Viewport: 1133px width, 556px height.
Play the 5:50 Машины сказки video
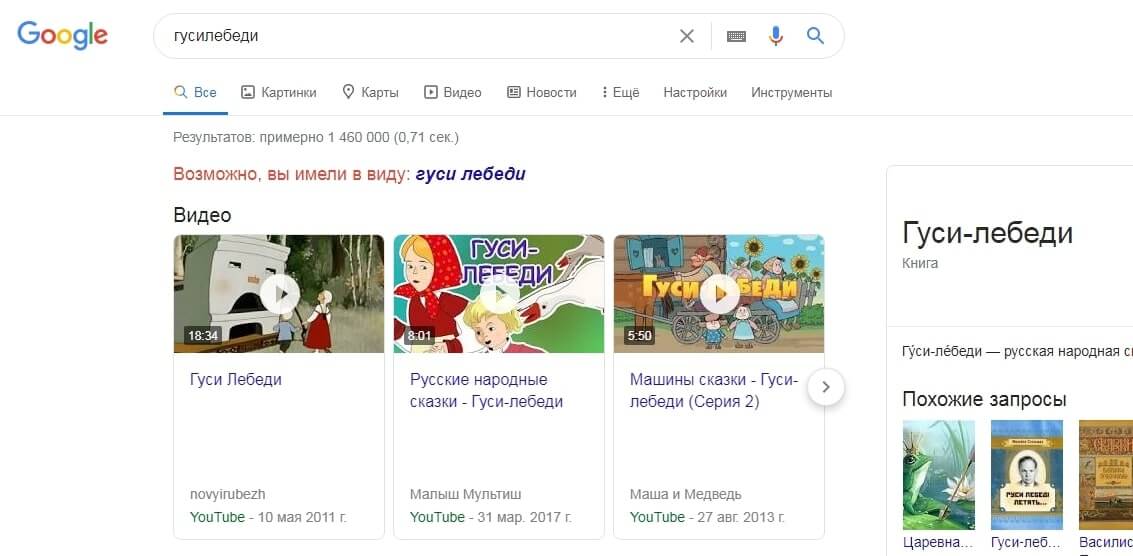click(719, 294)
